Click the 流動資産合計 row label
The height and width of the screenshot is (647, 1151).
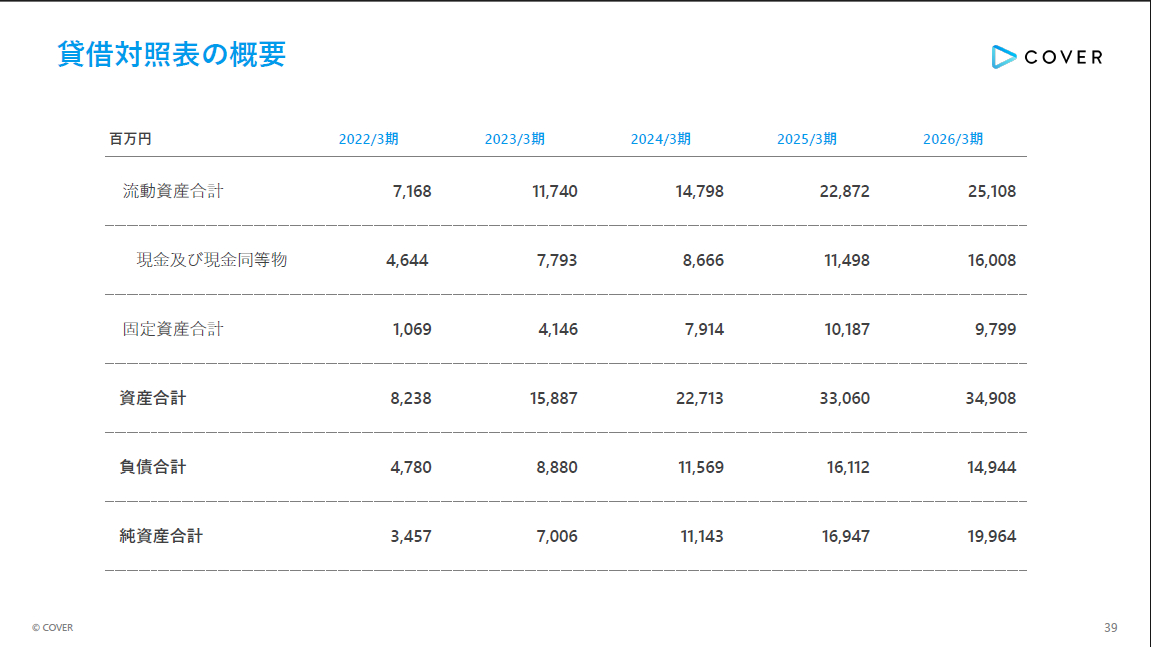pyautogui.click(x=173, y=191)
